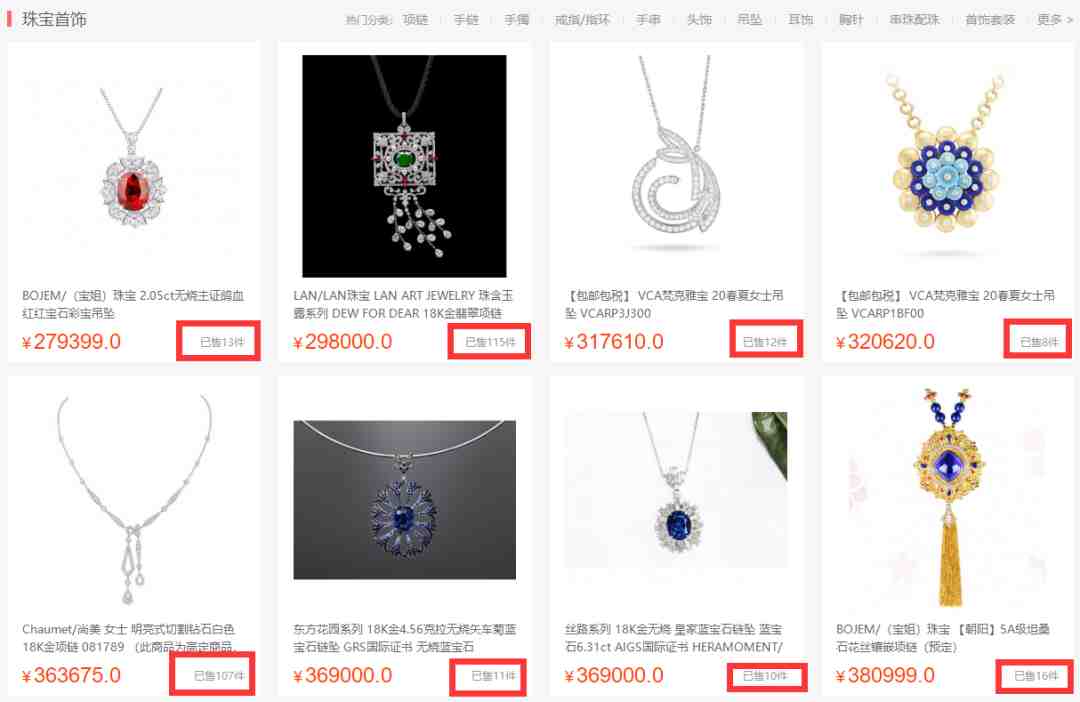
Task: Open the 项链 category link
Action: click(415, 19)
